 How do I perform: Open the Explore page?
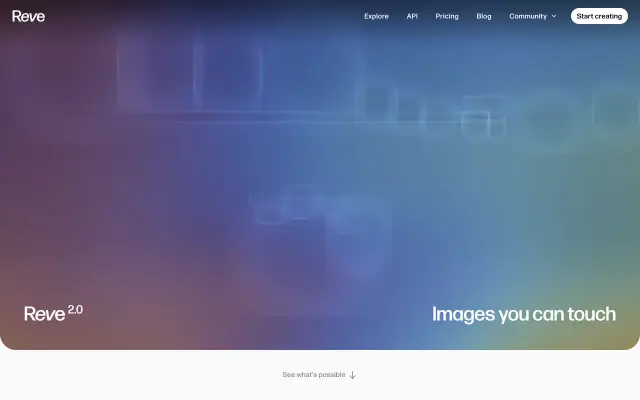[x=376, y=16]
